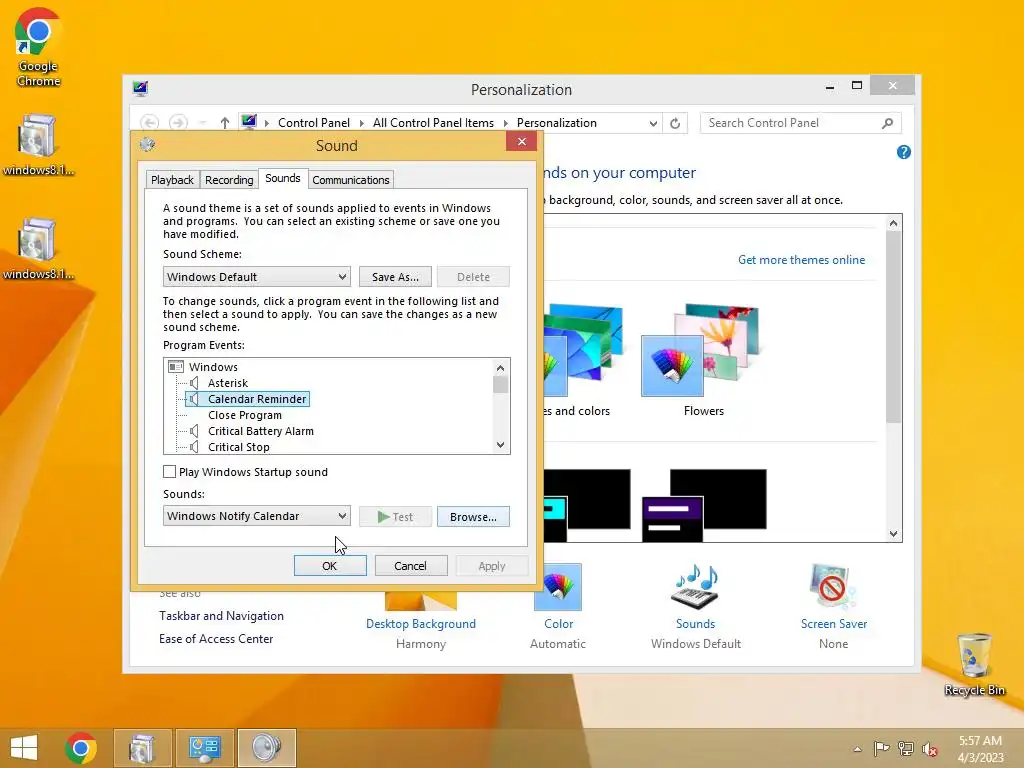Click Control Panel breadcrumb
Image resolution: width=1024 pixels, height=768 pixels.
[313, 123]
